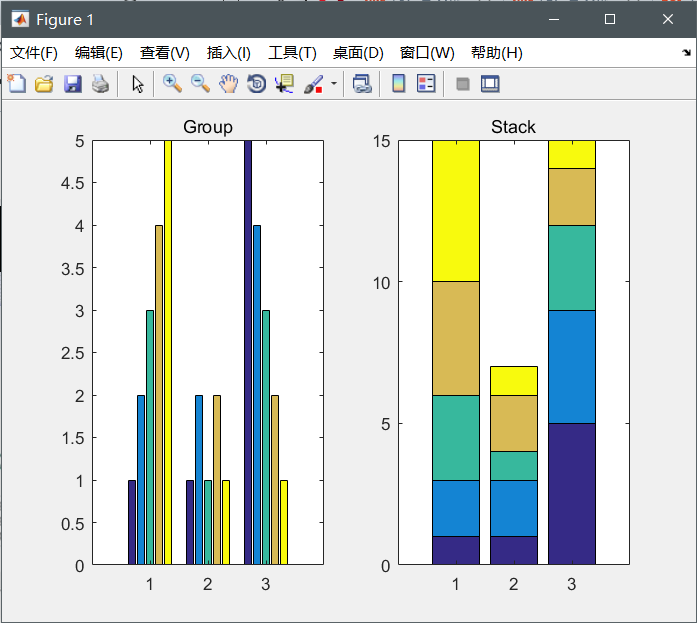697x623 pixels.
Task: Click the Stack plot title
Action: tap(513, 127)
